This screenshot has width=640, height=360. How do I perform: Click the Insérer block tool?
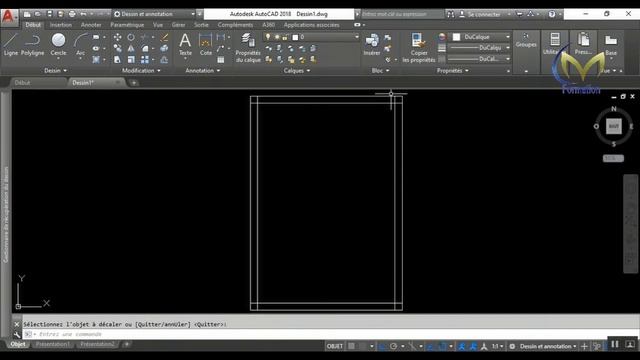pos(372,44)
